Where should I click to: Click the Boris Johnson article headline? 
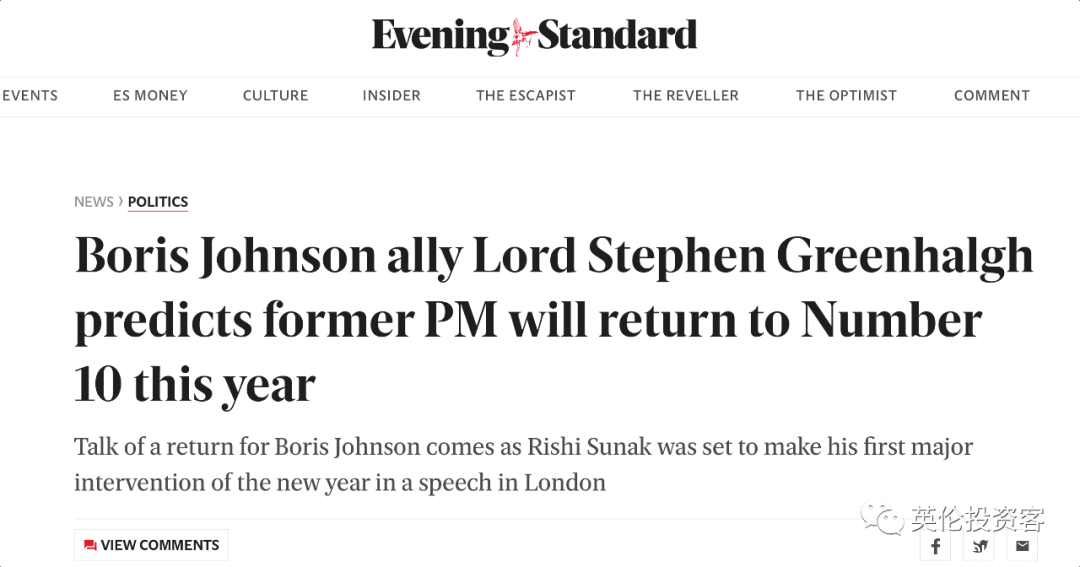(554, 320)
